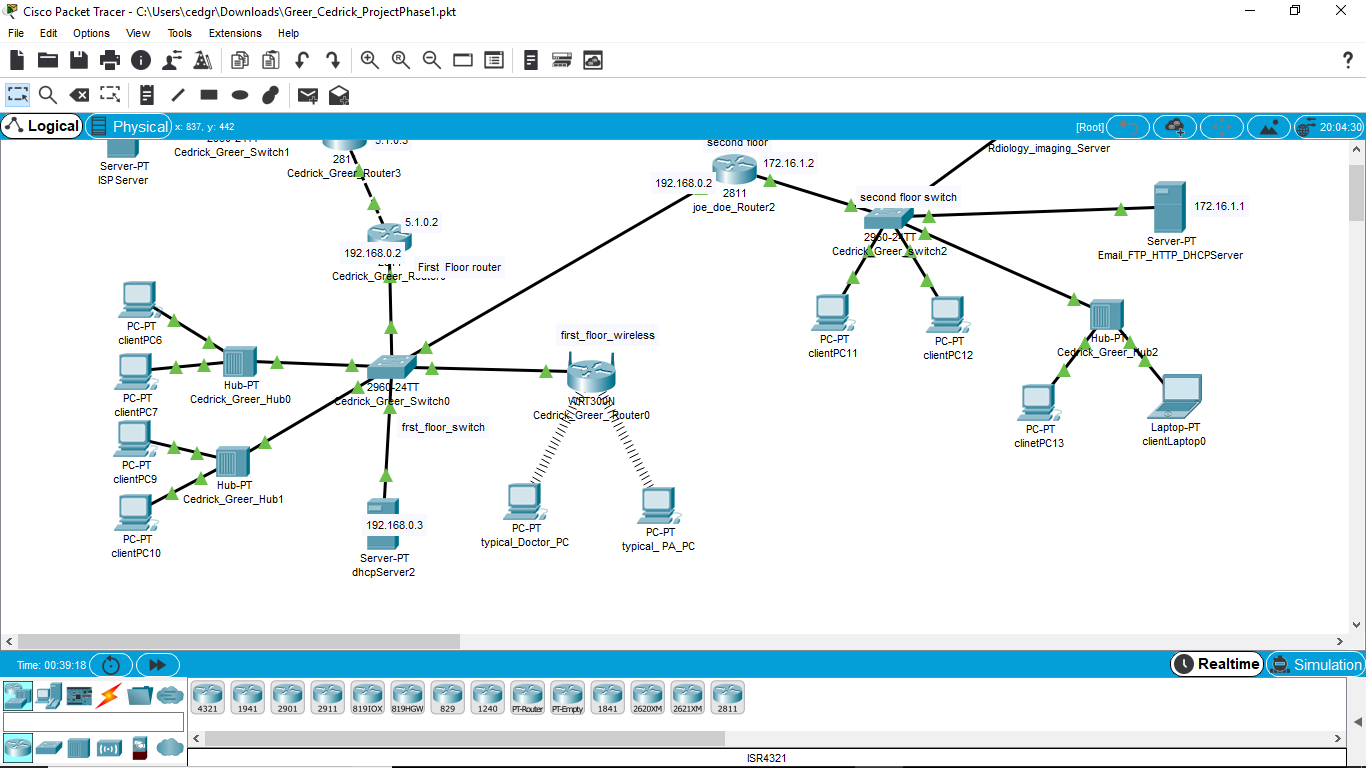Choose the End Devices category

pyautogui.click(x=48, y=695)
